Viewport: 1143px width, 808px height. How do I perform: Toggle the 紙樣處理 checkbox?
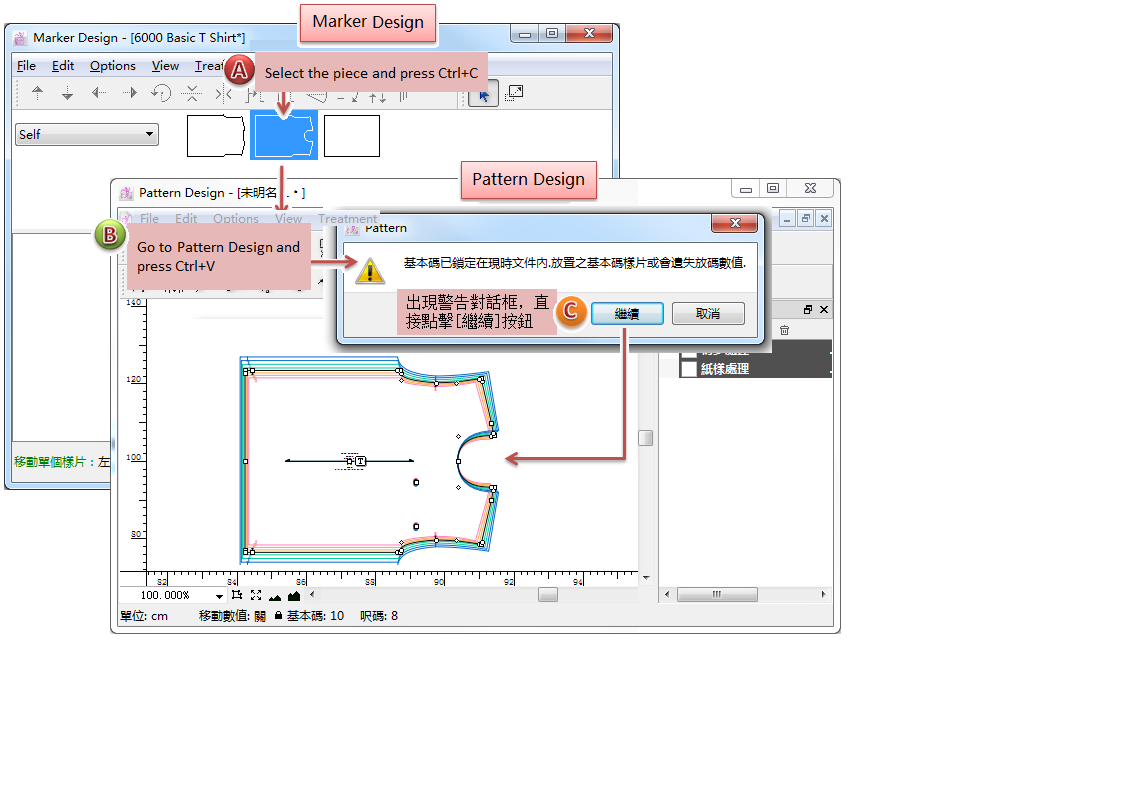[x=688, y=369]
